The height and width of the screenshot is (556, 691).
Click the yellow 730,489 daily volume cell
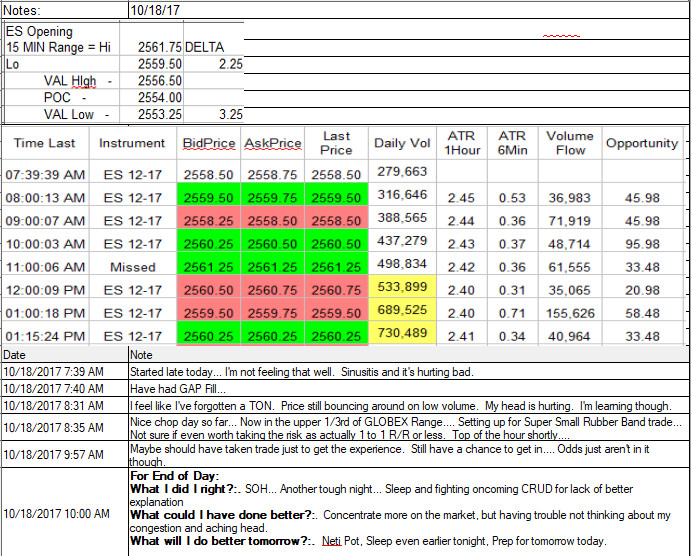coord(402,333)
